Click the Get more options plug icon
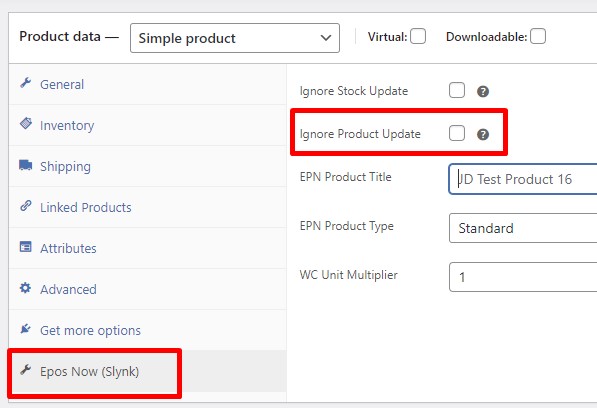This screenshot has width=597, height=408. 26,329
